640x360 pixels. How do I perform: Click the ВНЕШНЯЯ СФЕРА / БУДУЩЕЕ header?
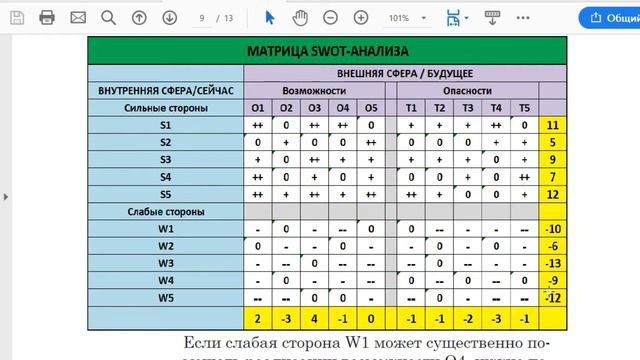(405, 73)
